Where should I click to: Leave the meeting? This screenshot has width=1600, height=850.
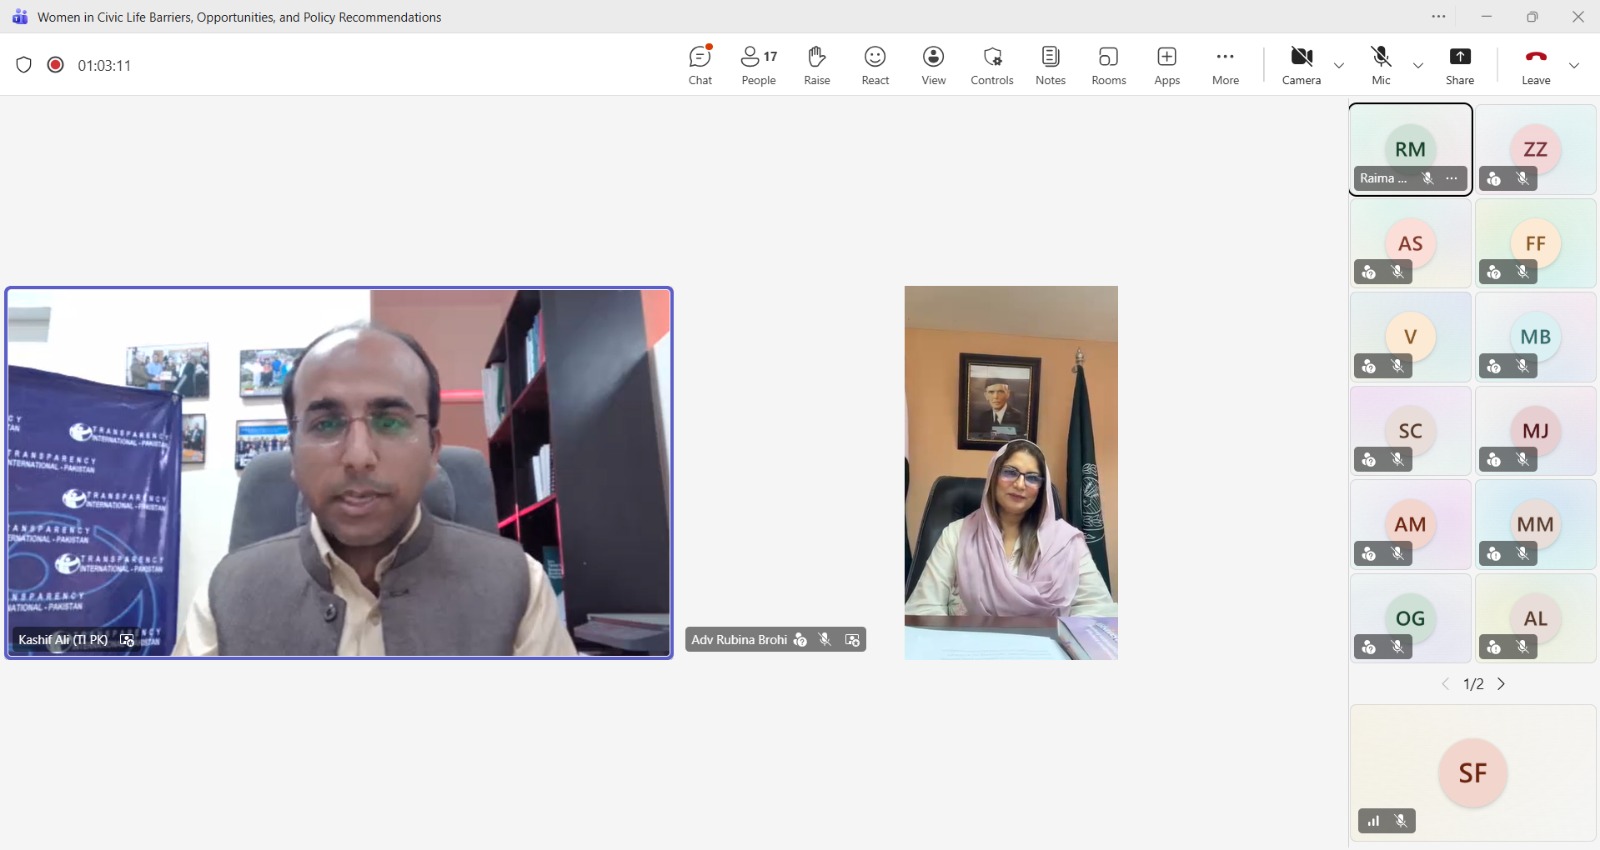[1536, 65]
